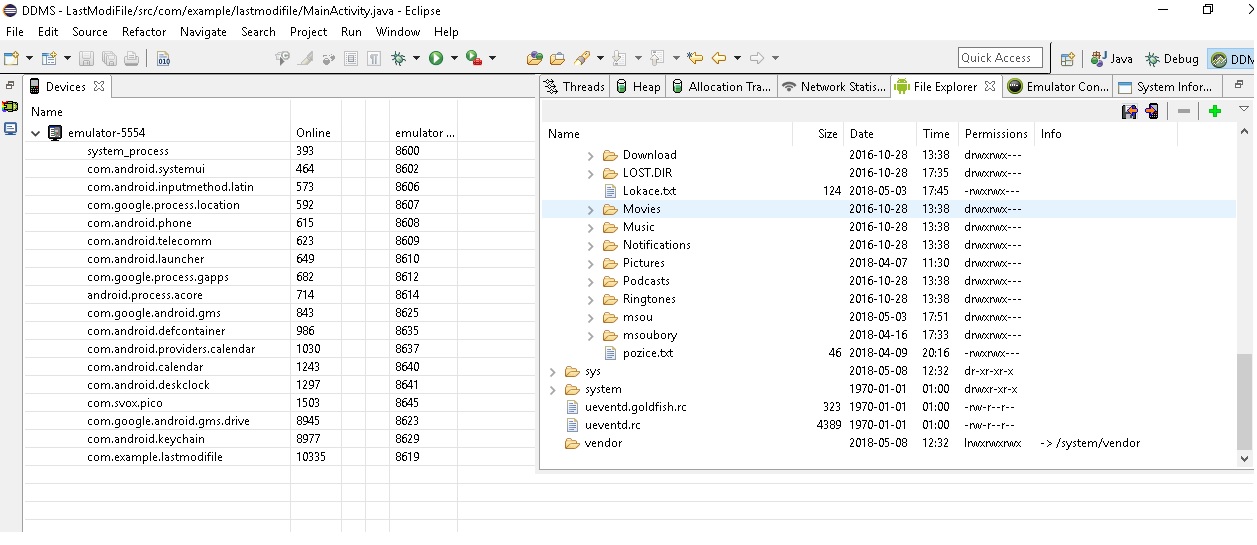Open the Refactor menu
The height and width of the screenshot is (545, 1257).
click(144, 32)
